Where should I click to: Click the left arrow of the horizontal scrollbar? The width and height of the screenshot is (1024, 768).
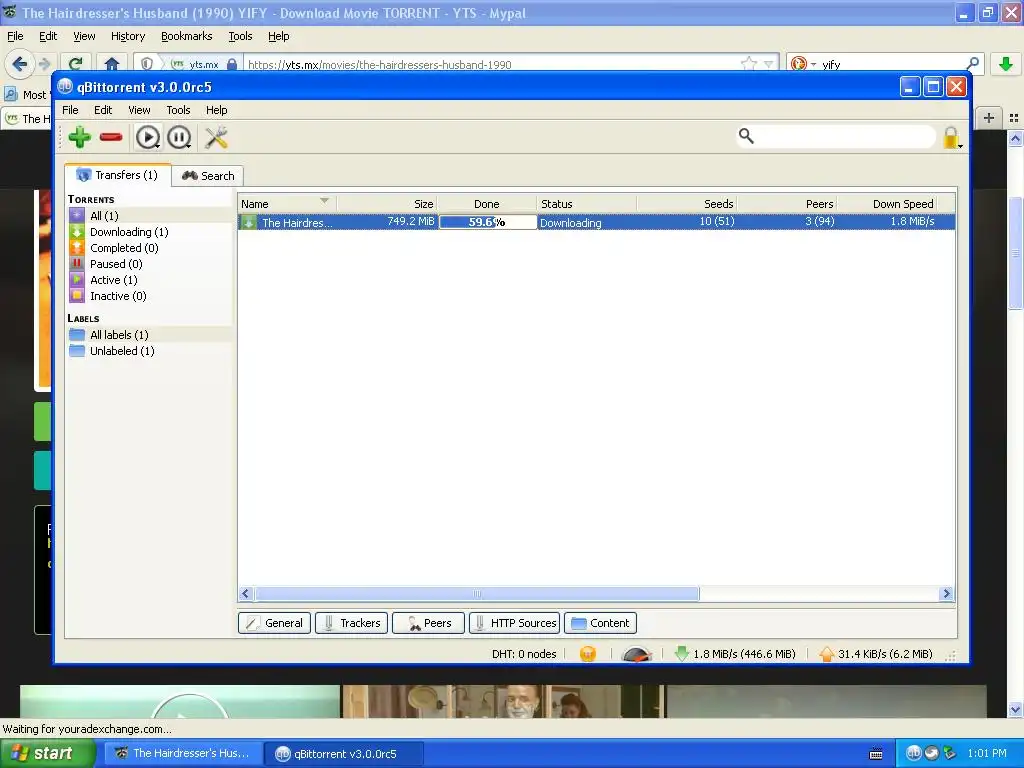246,594
